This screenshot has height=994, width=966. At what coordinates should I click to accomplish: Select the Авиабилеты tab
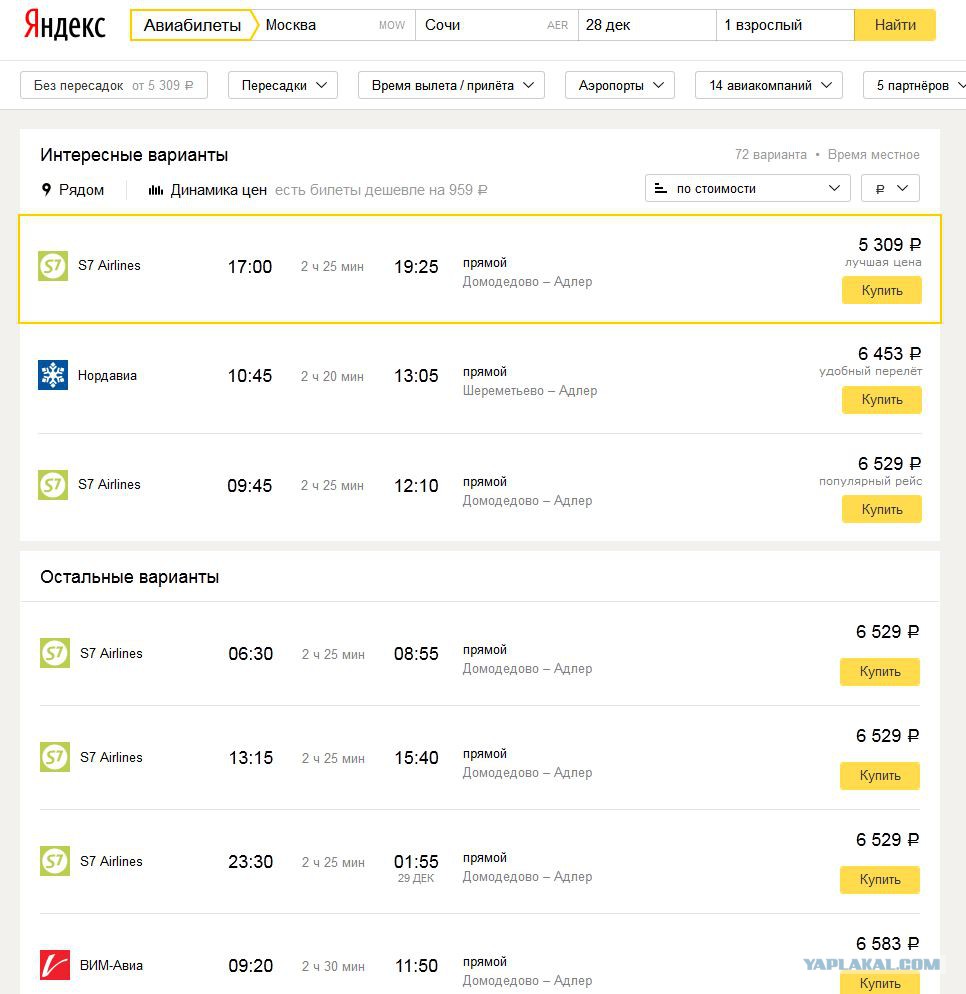(x=192, y=25)
